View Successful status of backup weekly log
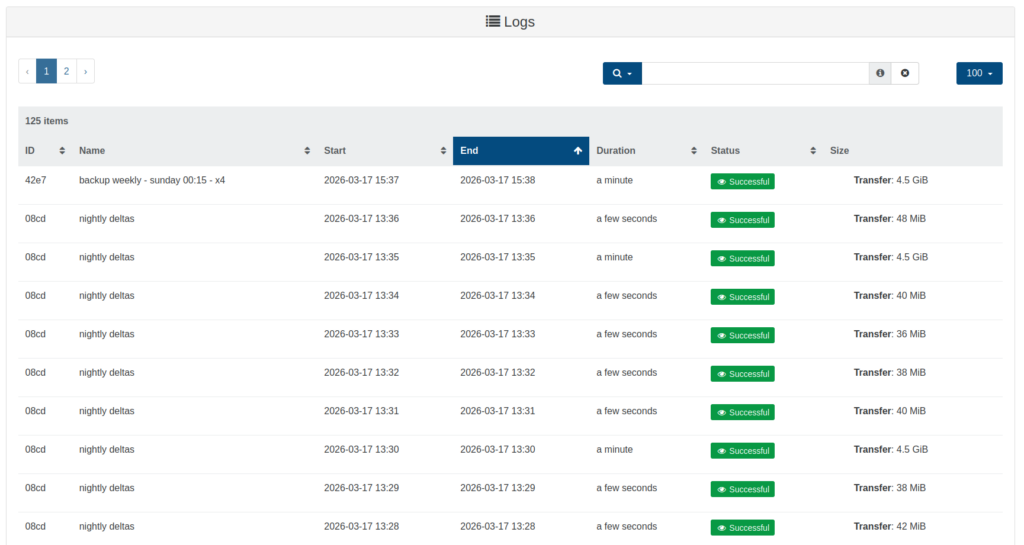 [742, 181]
